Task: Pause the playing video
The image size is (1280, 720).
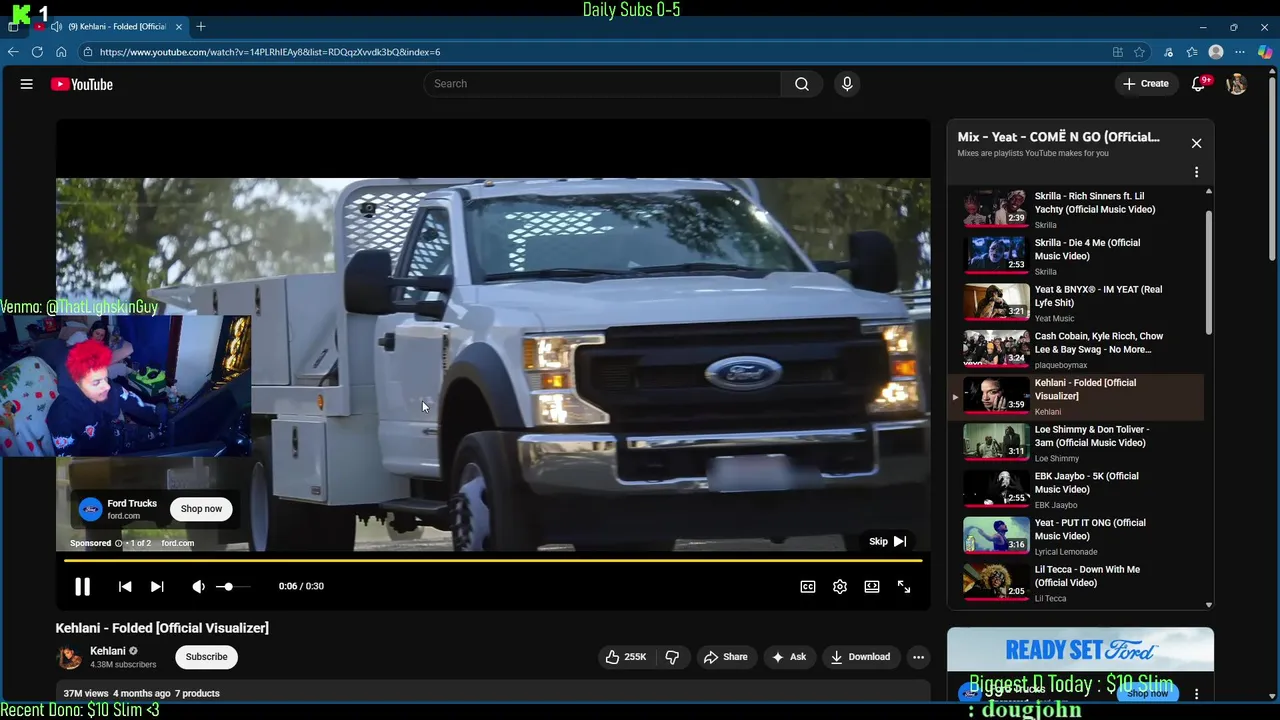Action: pyautogui.click(x=82, y=587)
